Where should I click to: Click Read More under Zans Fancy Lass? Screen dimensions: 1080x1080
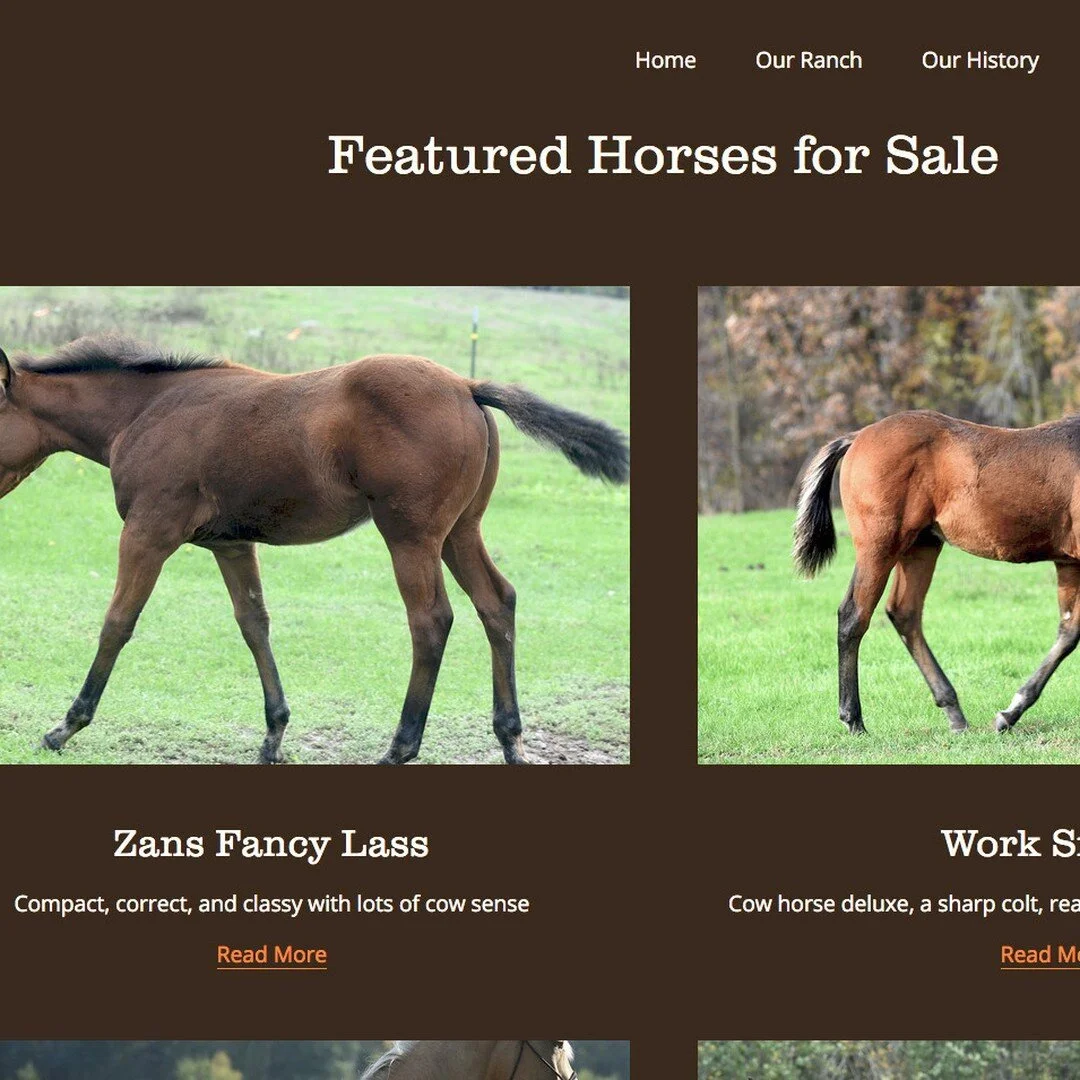(271, 955)
